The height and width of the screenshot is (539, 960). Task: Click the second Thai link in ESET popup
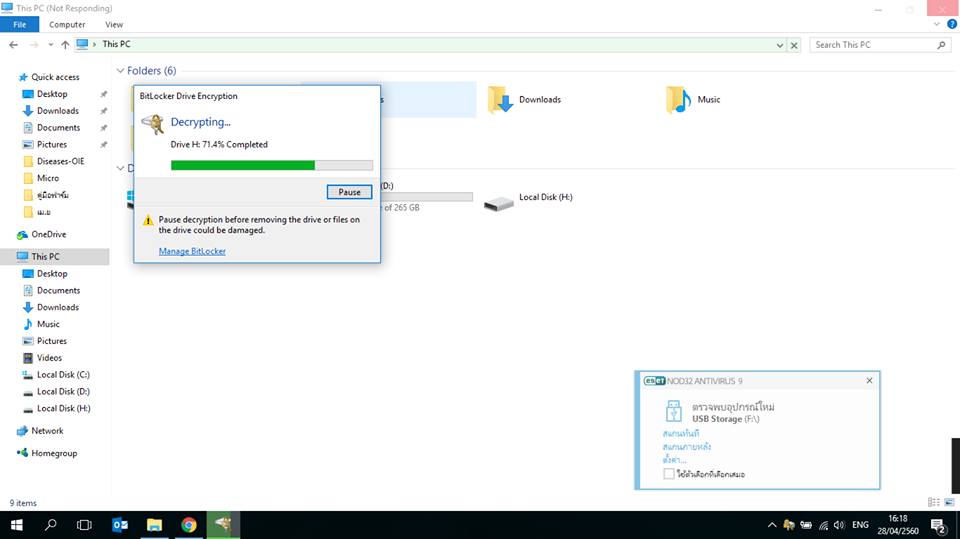point(687,447)
